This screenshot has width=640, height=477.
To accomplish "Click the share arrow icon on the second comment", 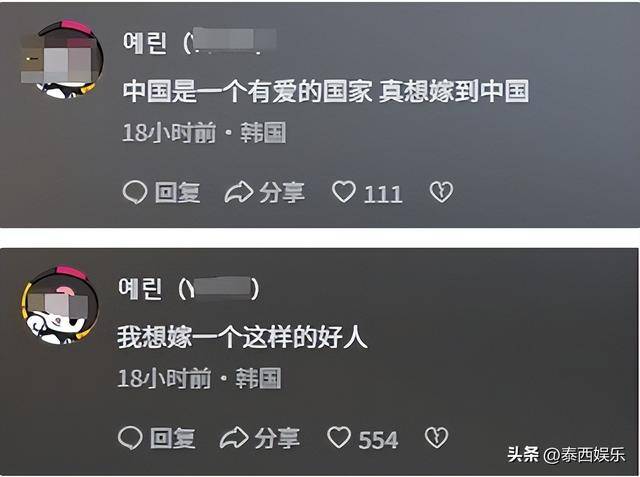I will click(234, 438).
